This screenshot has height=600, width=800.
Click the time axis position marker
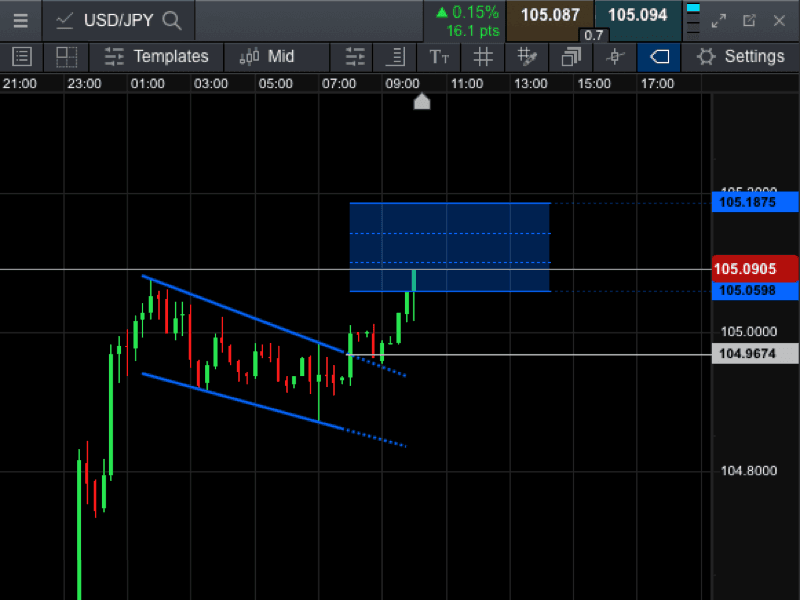[422, 101]
